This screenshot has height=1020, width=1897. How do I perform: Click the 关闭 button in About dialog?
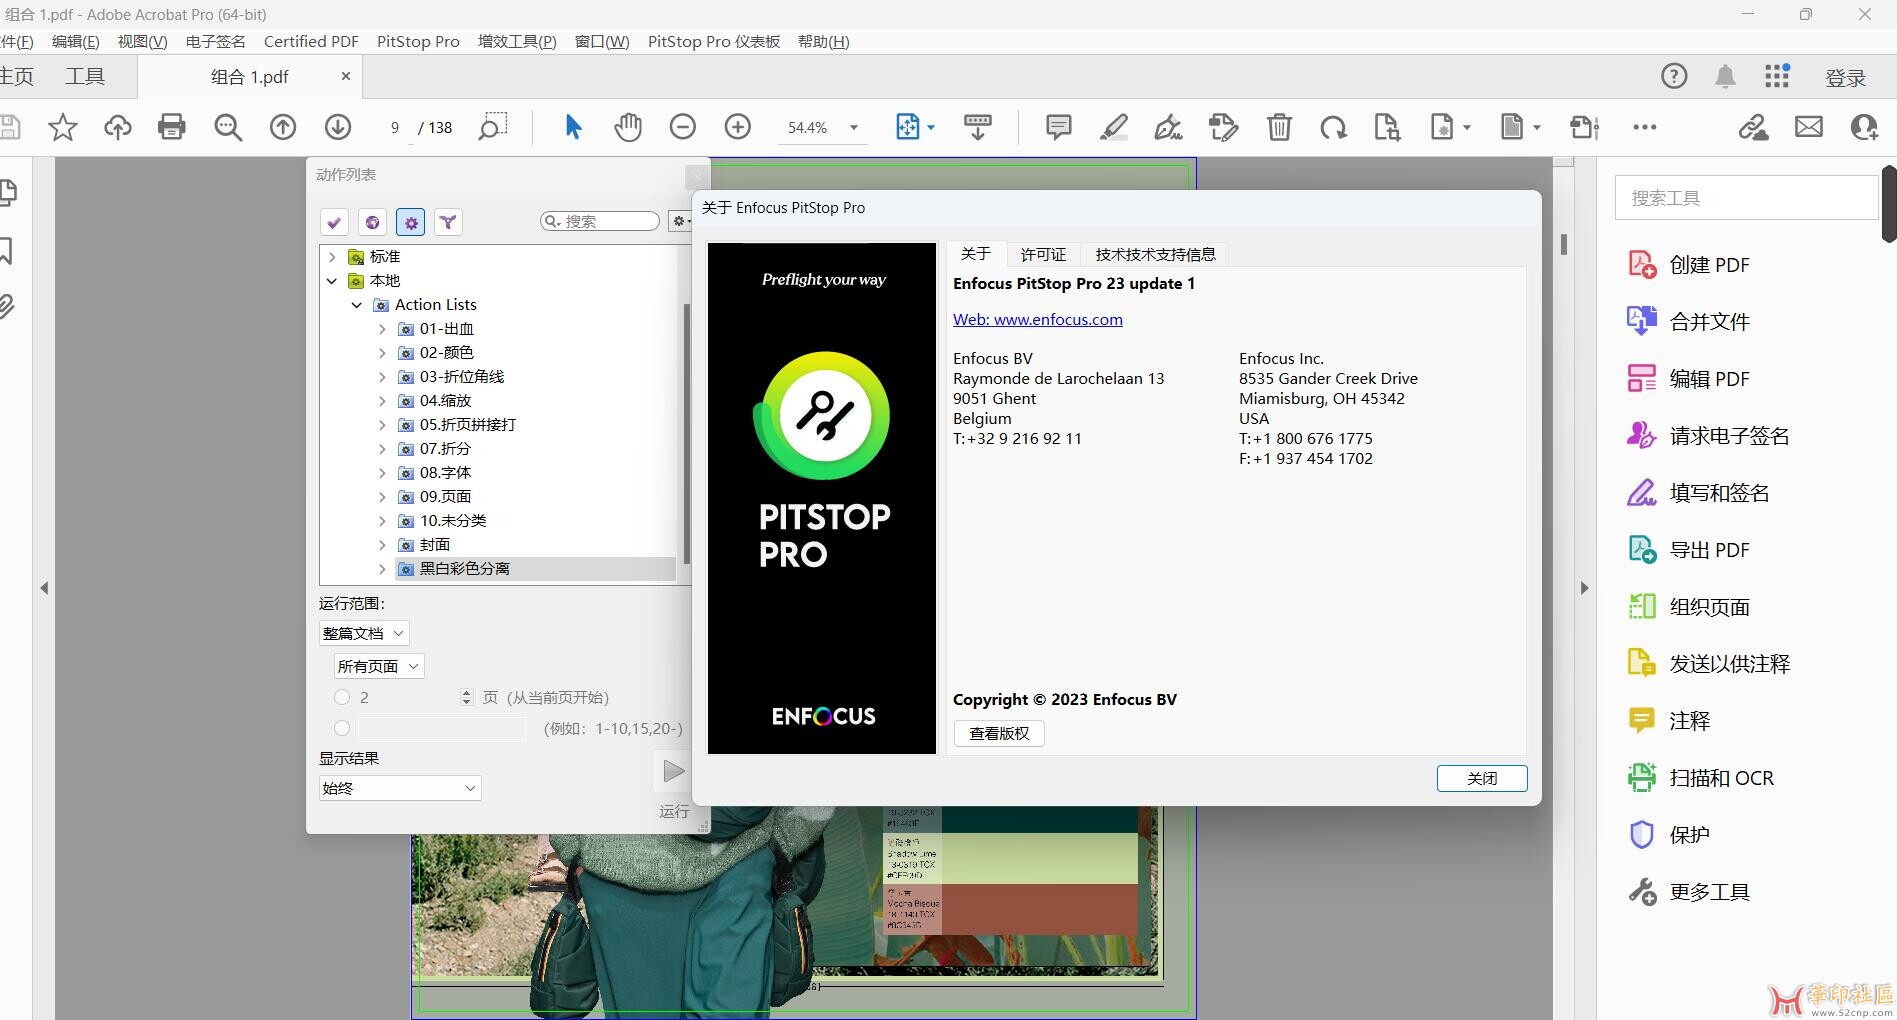(1481, 778)
